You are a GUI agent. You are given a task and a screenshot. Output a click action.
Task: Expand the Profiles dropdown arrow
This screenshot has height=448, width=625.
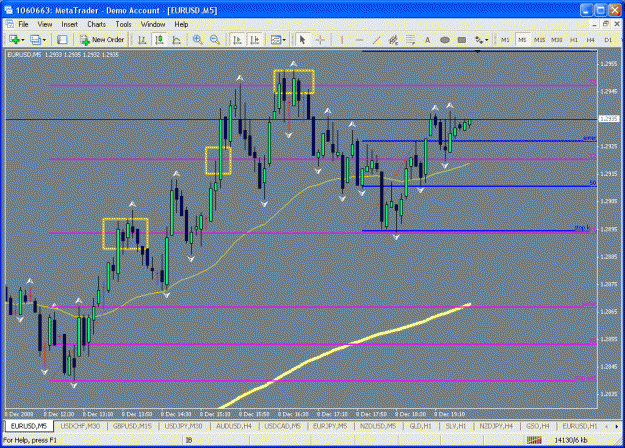tap(44, 40)
